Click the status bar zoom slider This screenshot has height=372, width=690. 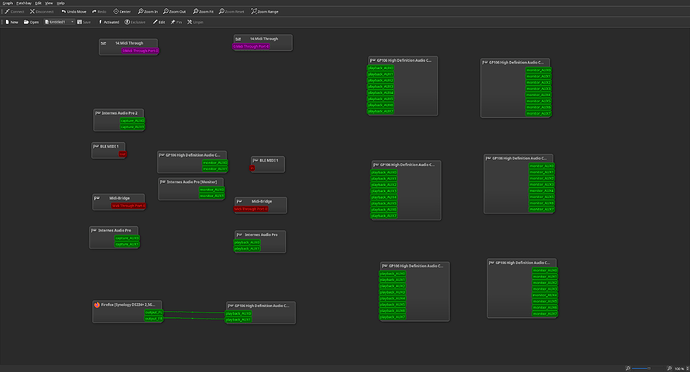[649, 368]
